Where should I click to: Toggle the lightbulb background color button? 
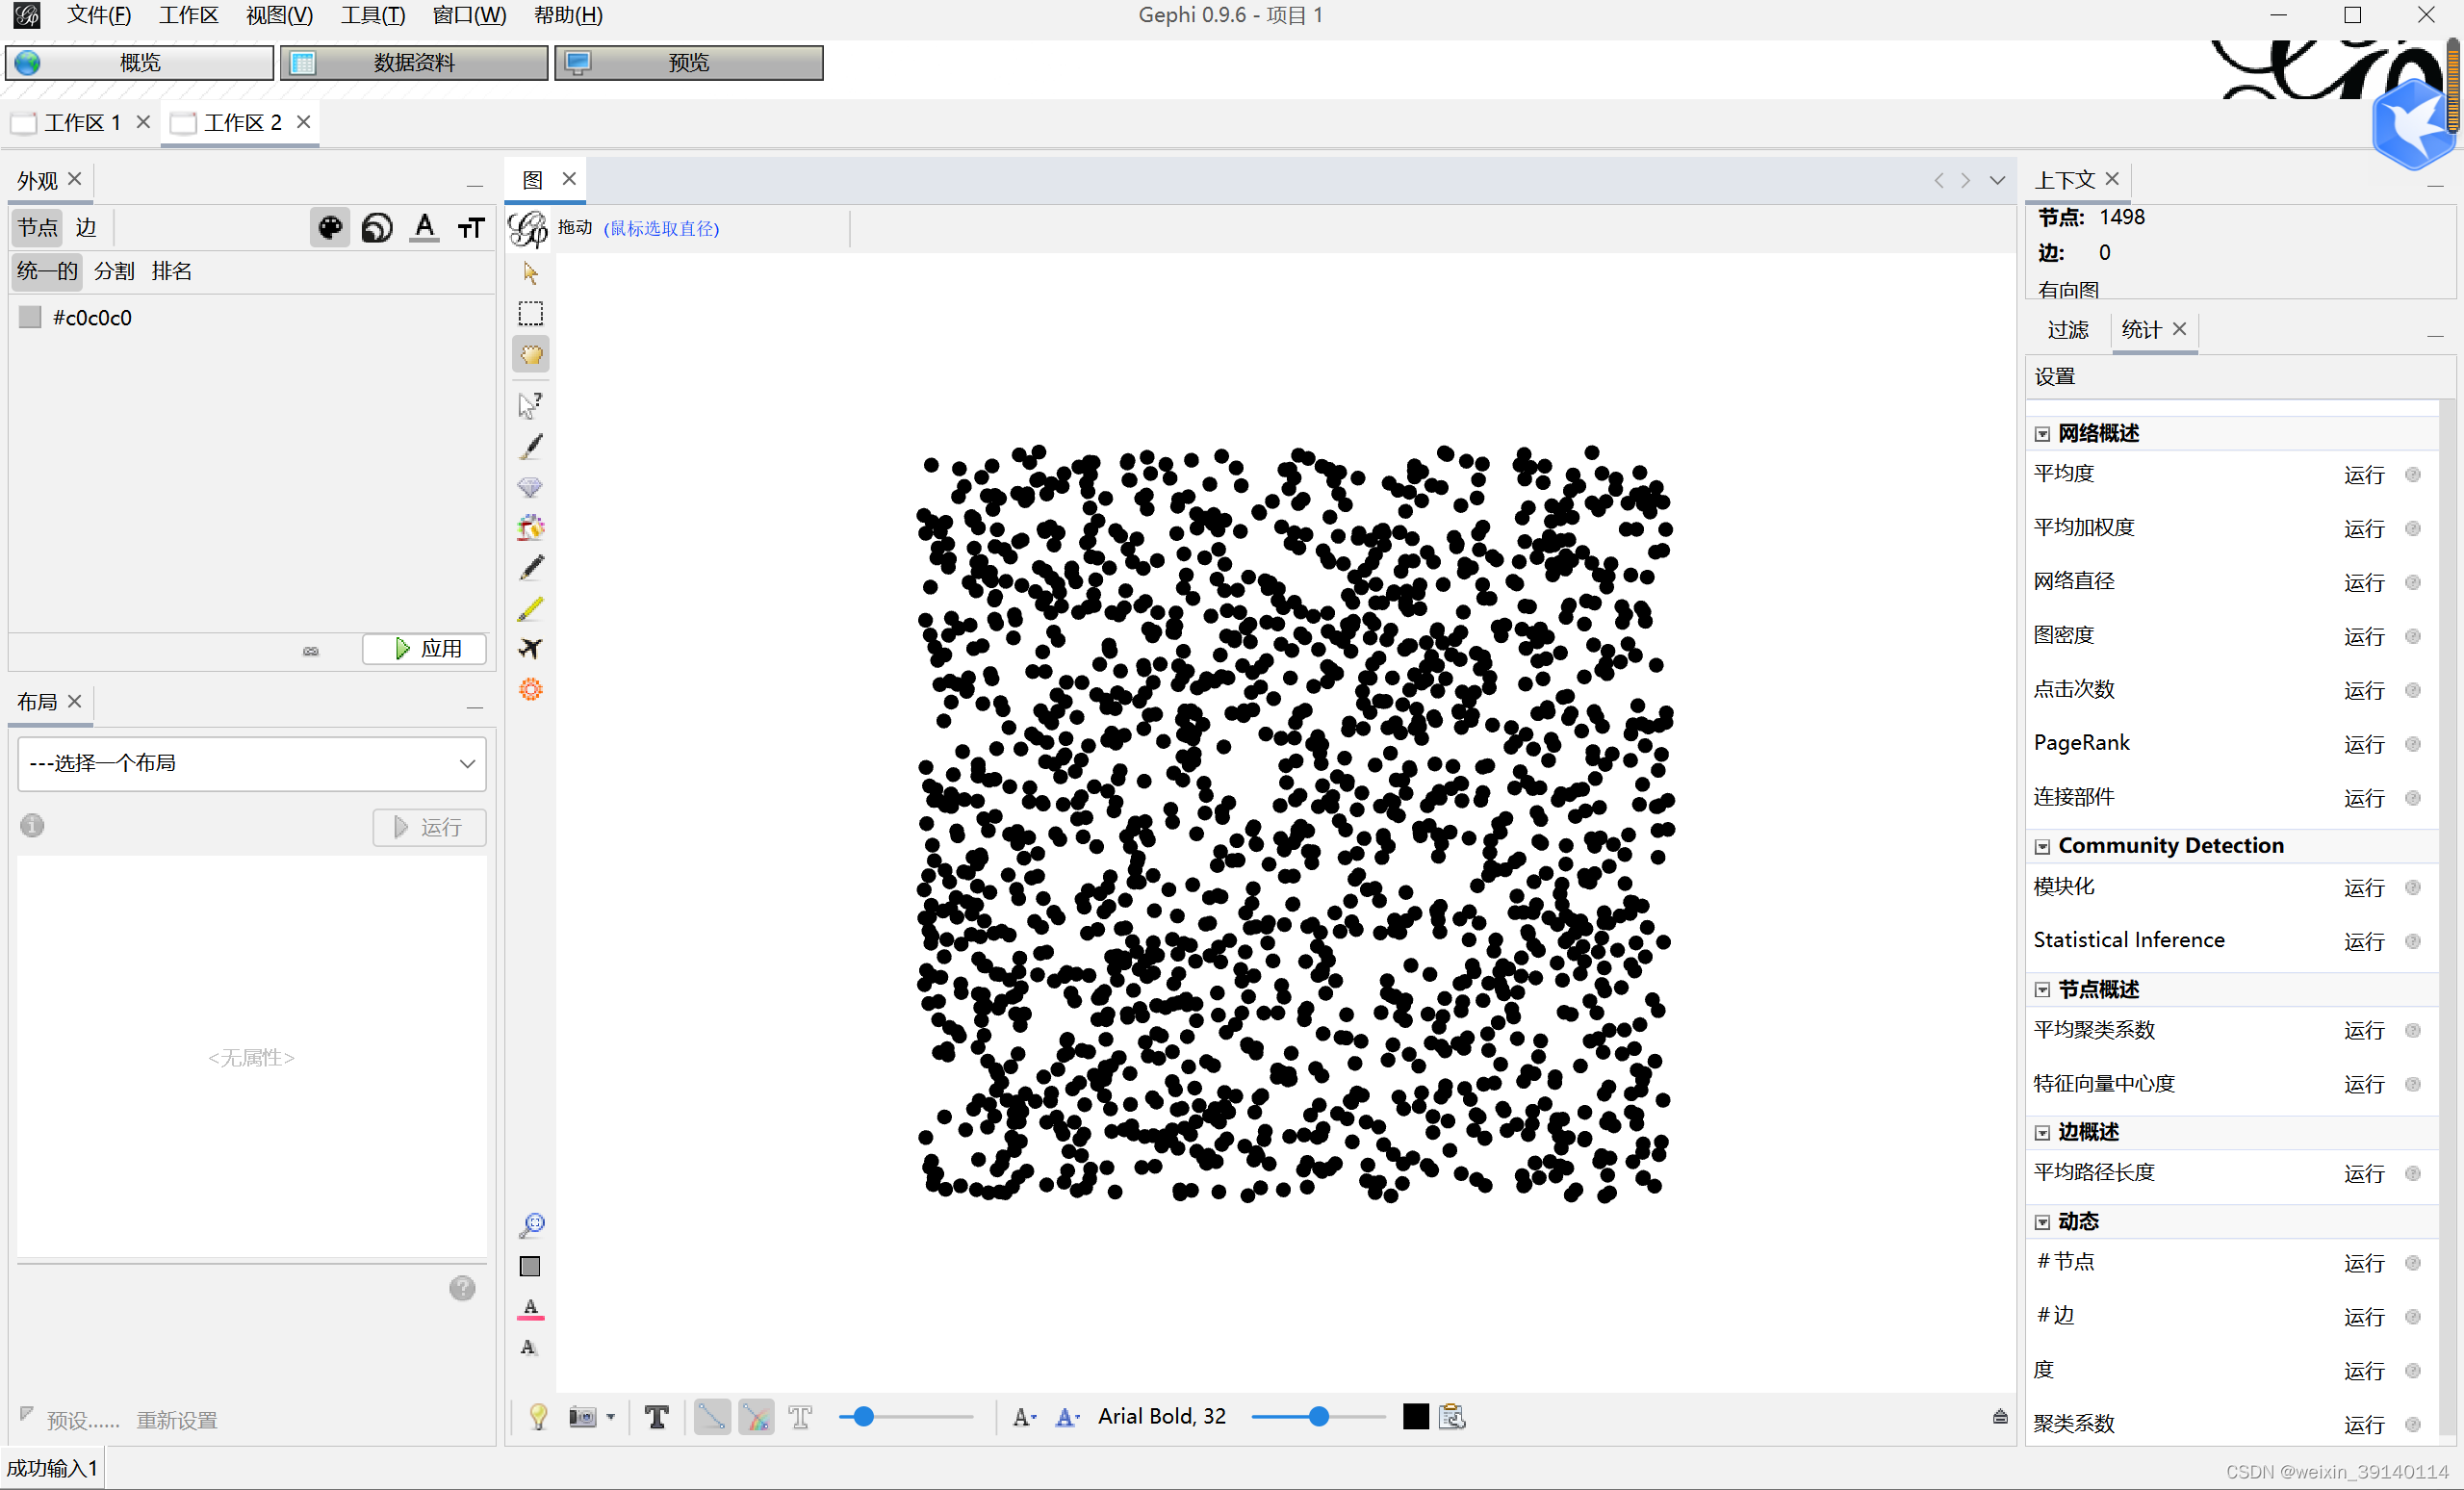(538, 1416)
